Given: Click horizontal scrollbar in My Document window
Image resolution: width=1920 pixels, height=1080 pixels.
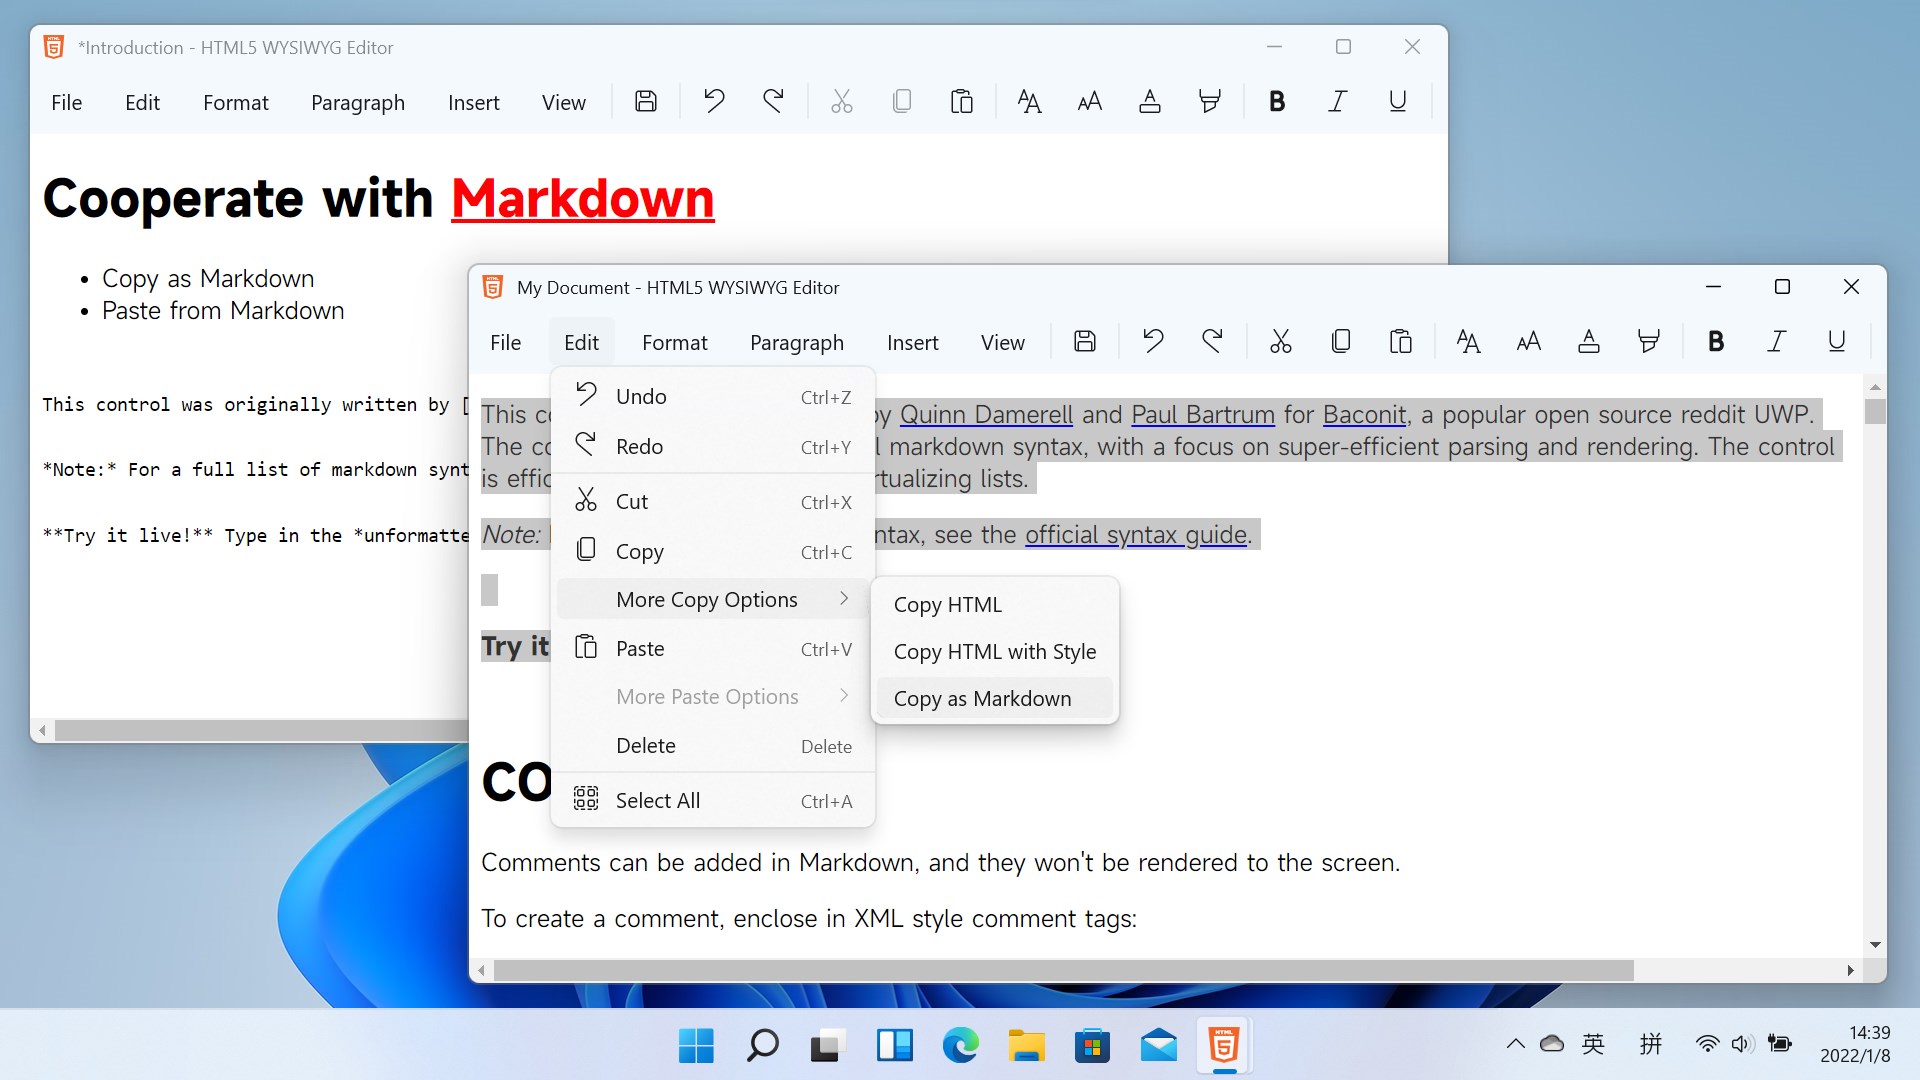Looking at the screenshot, I should tap(1062, 970).
